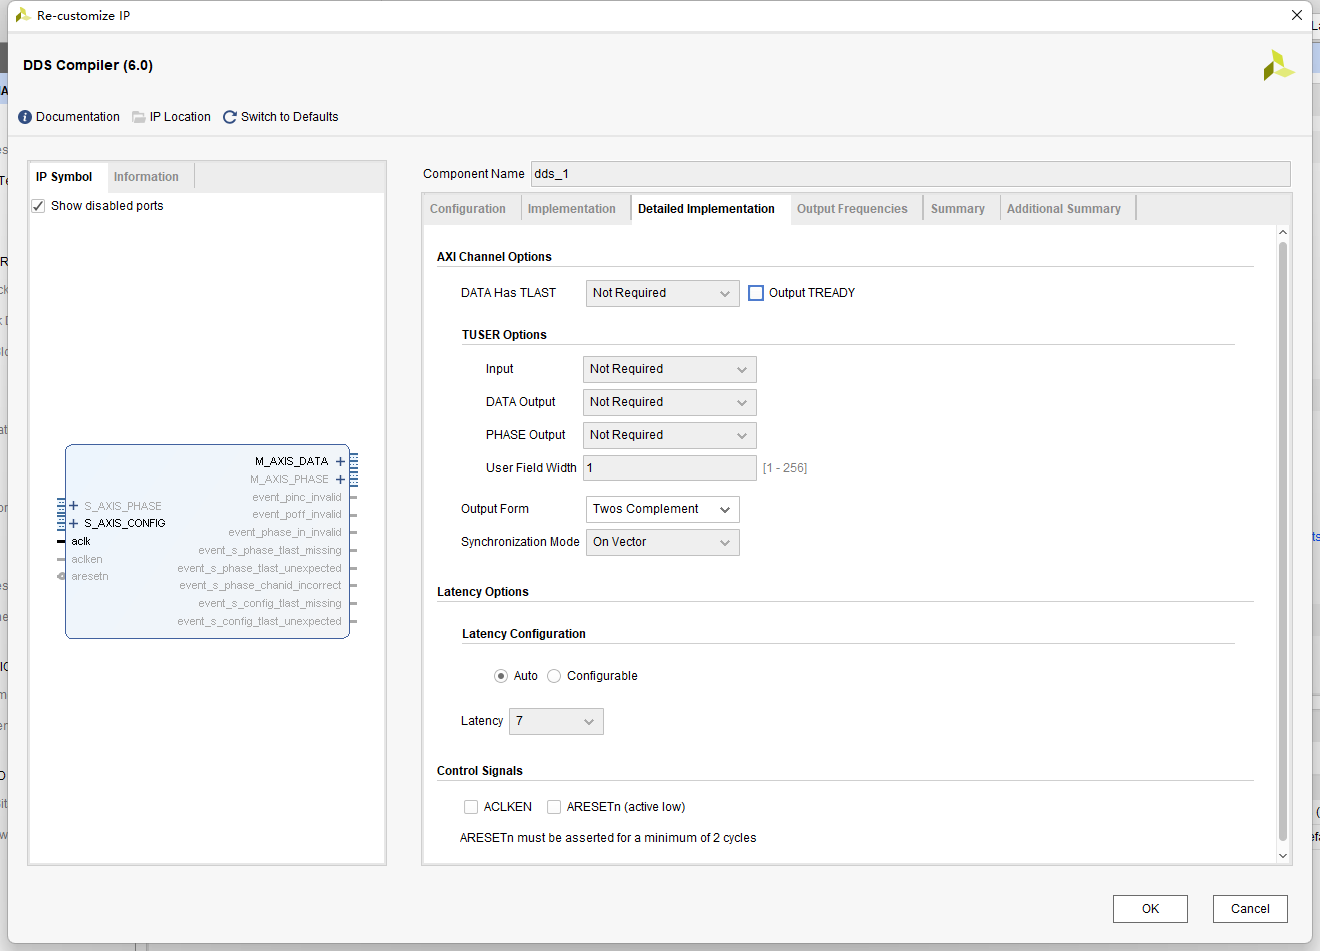Open the Latency value dropdown
Screen dimensions: 1320x951
(x=556, y=721)
